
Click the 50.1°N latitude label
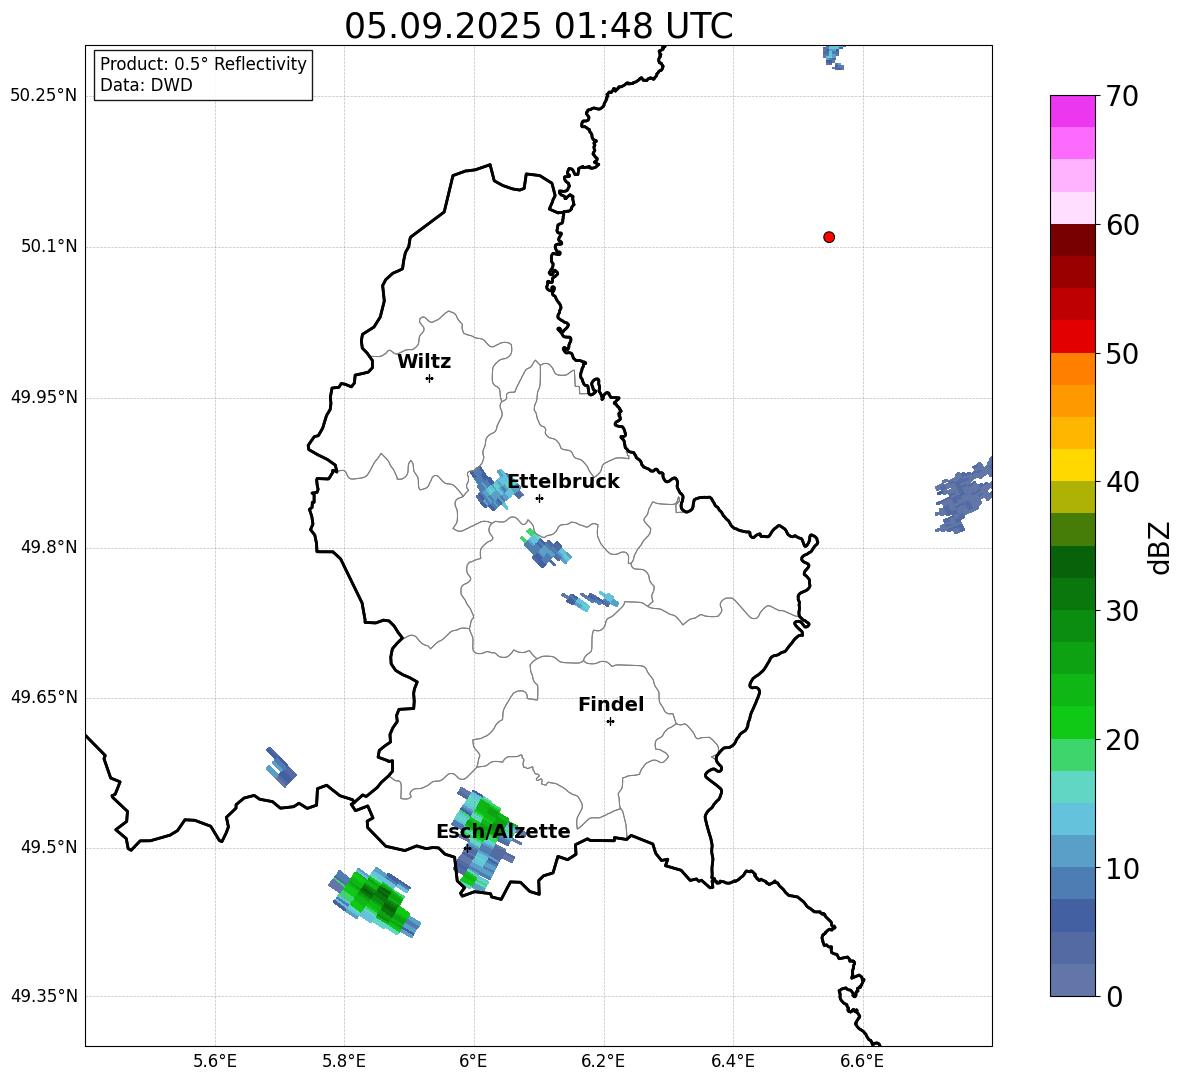point(48,247)
